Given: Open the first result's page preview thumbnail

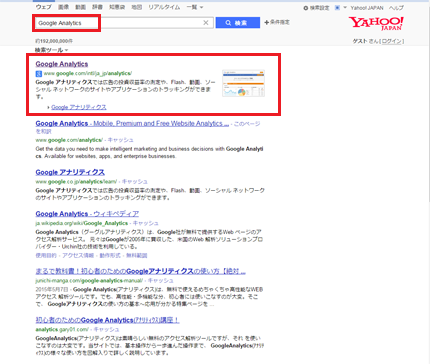Looking at the screenshot, I should (x=243, y=83).
